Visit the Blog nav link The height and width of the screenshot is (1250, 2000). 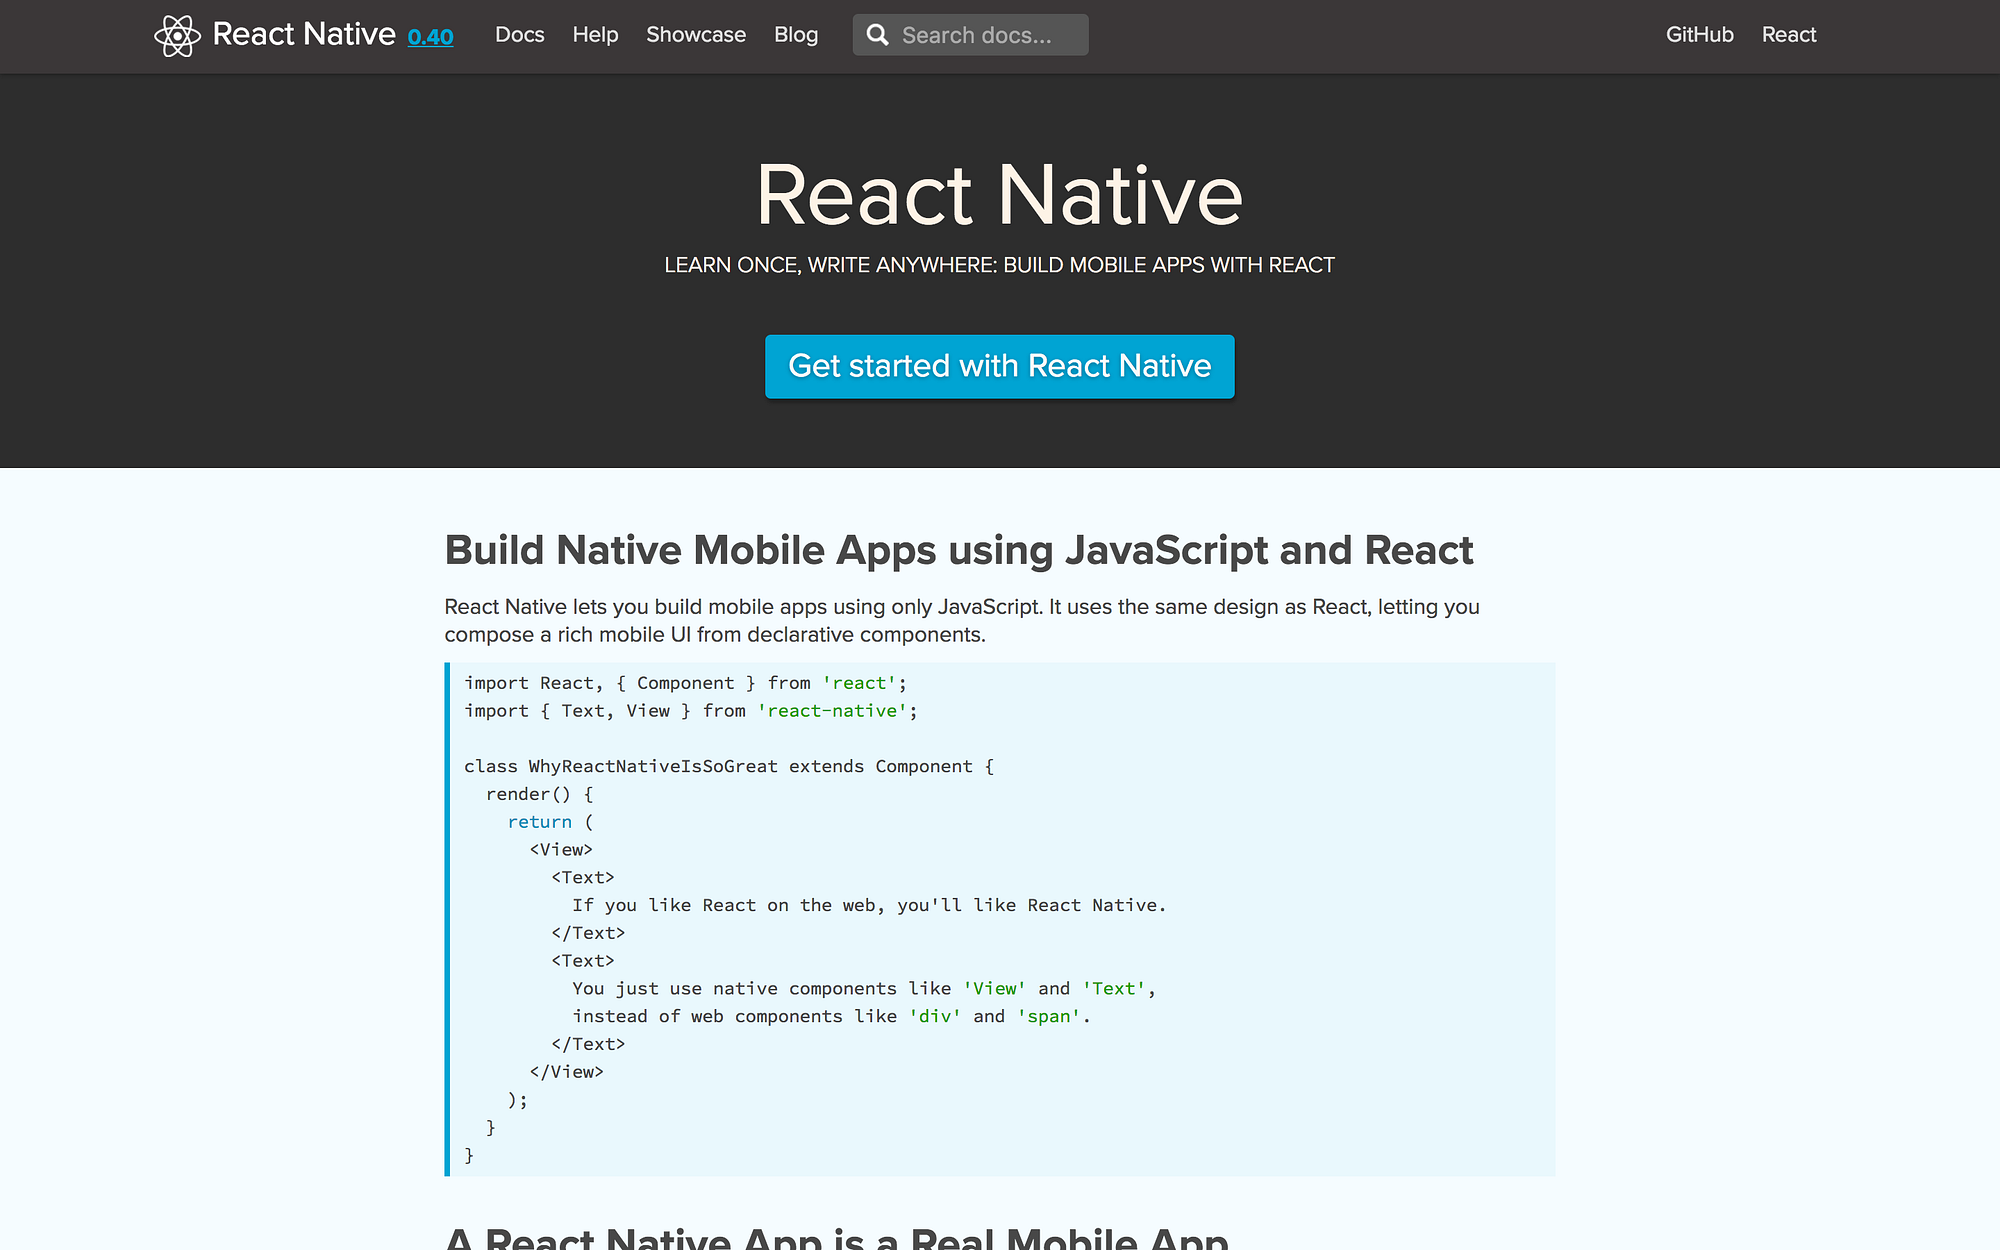point(795,35)
